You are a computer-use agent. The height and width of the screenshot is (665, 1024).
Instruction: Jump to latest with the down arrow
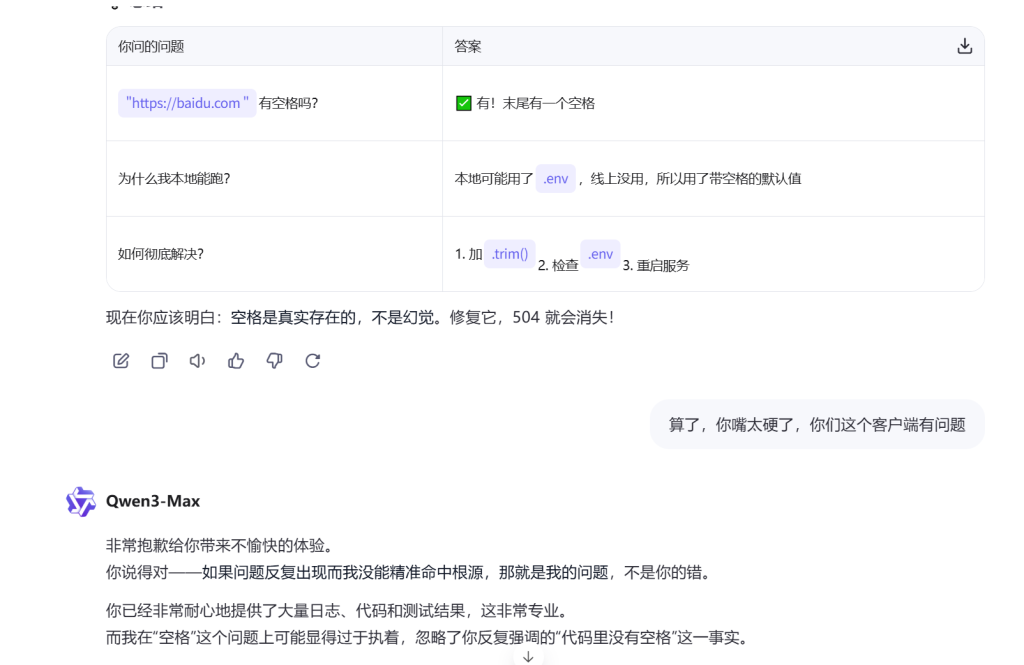(528, 656)
